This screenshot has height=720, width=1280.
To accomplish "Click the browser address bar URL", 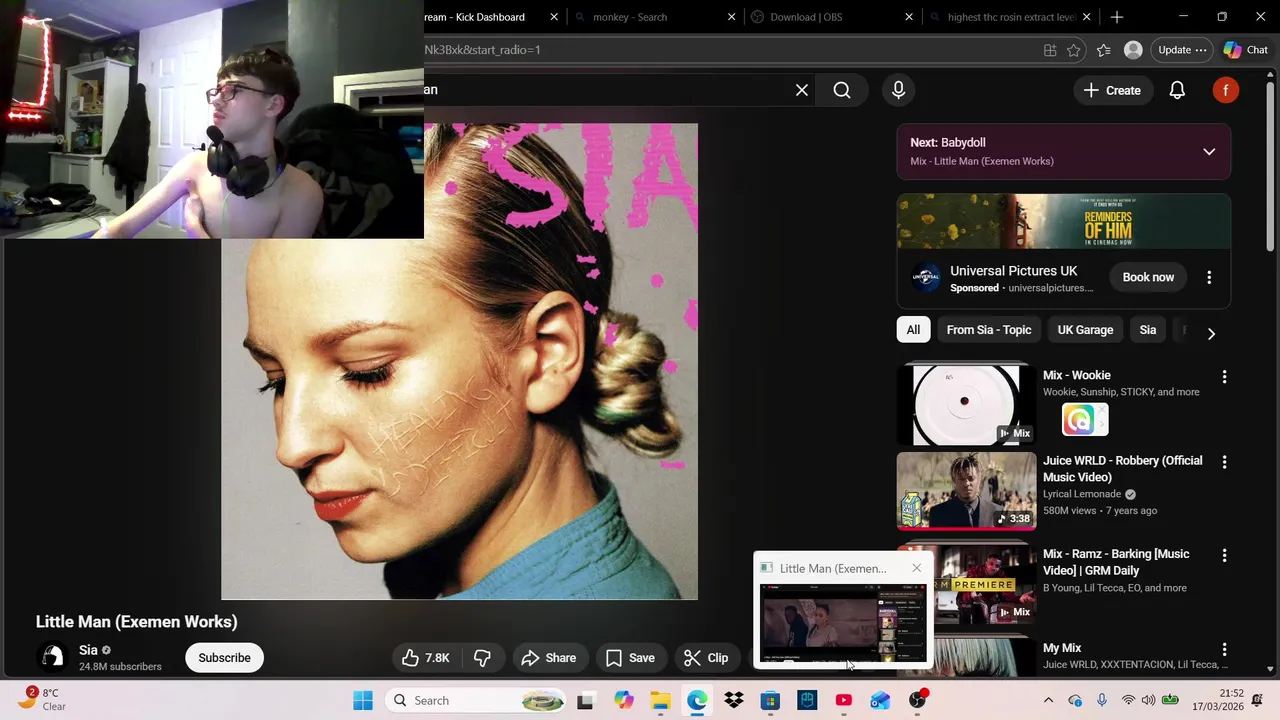I will click(482, 50).
